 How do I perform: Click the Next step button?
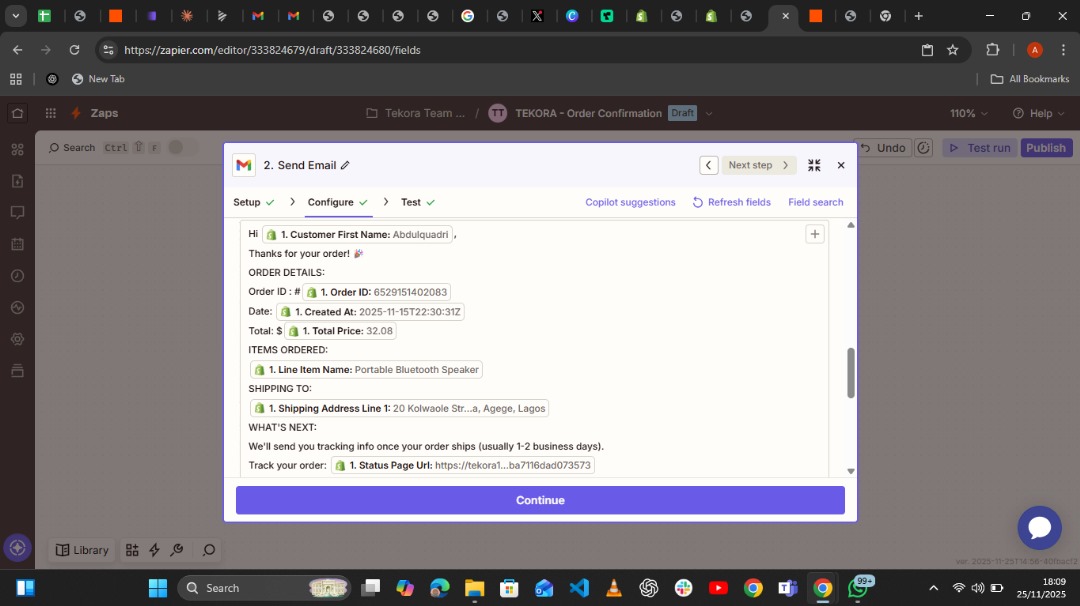point(758,165)
